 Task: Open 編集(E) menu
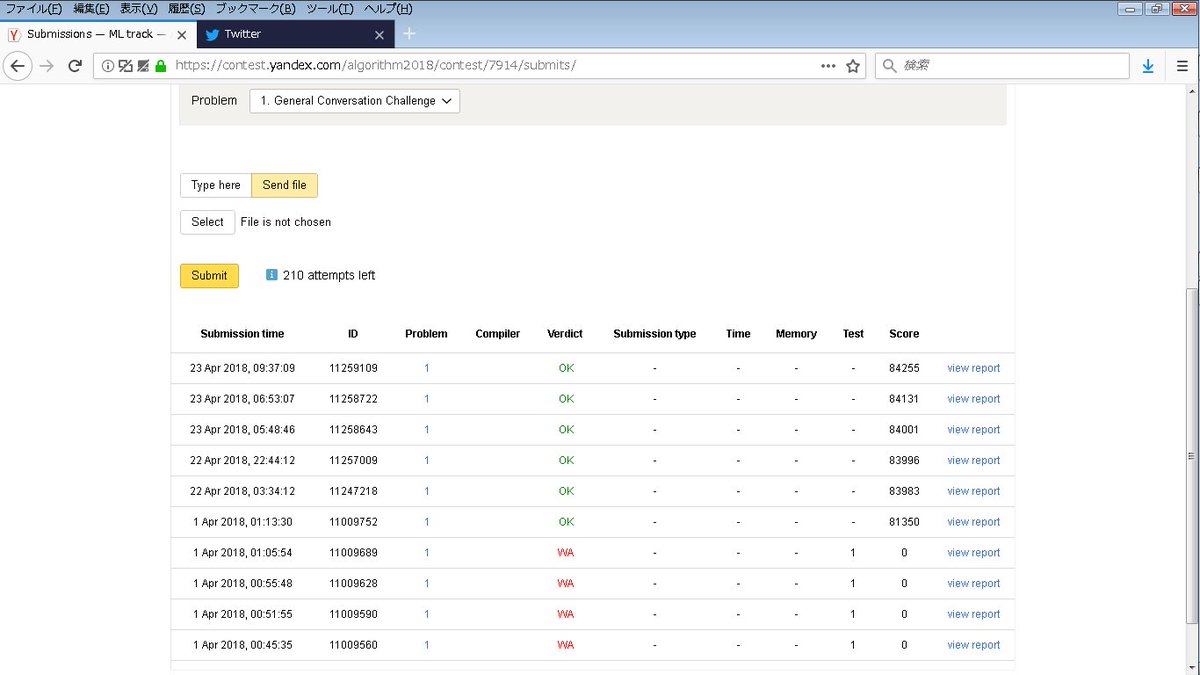point(91,9)
